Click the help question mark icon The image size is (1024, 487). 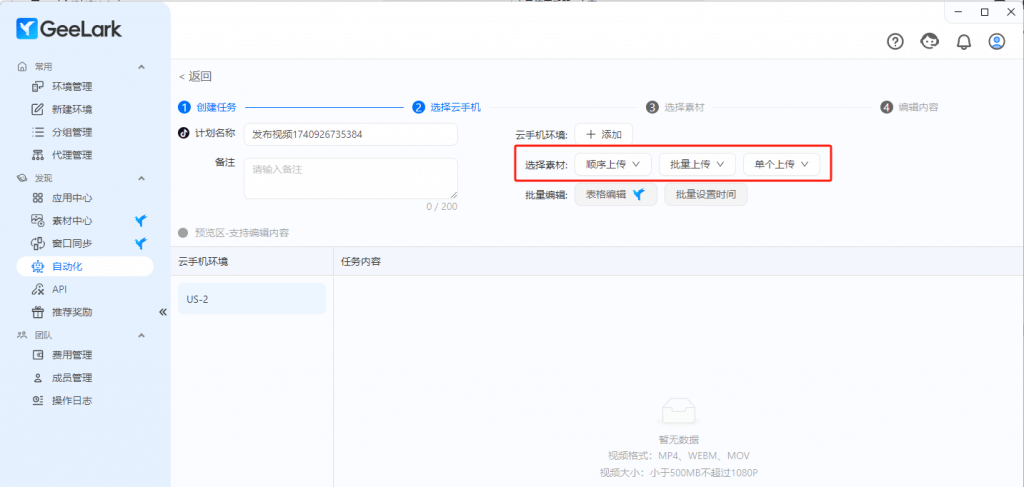[896, 41]
